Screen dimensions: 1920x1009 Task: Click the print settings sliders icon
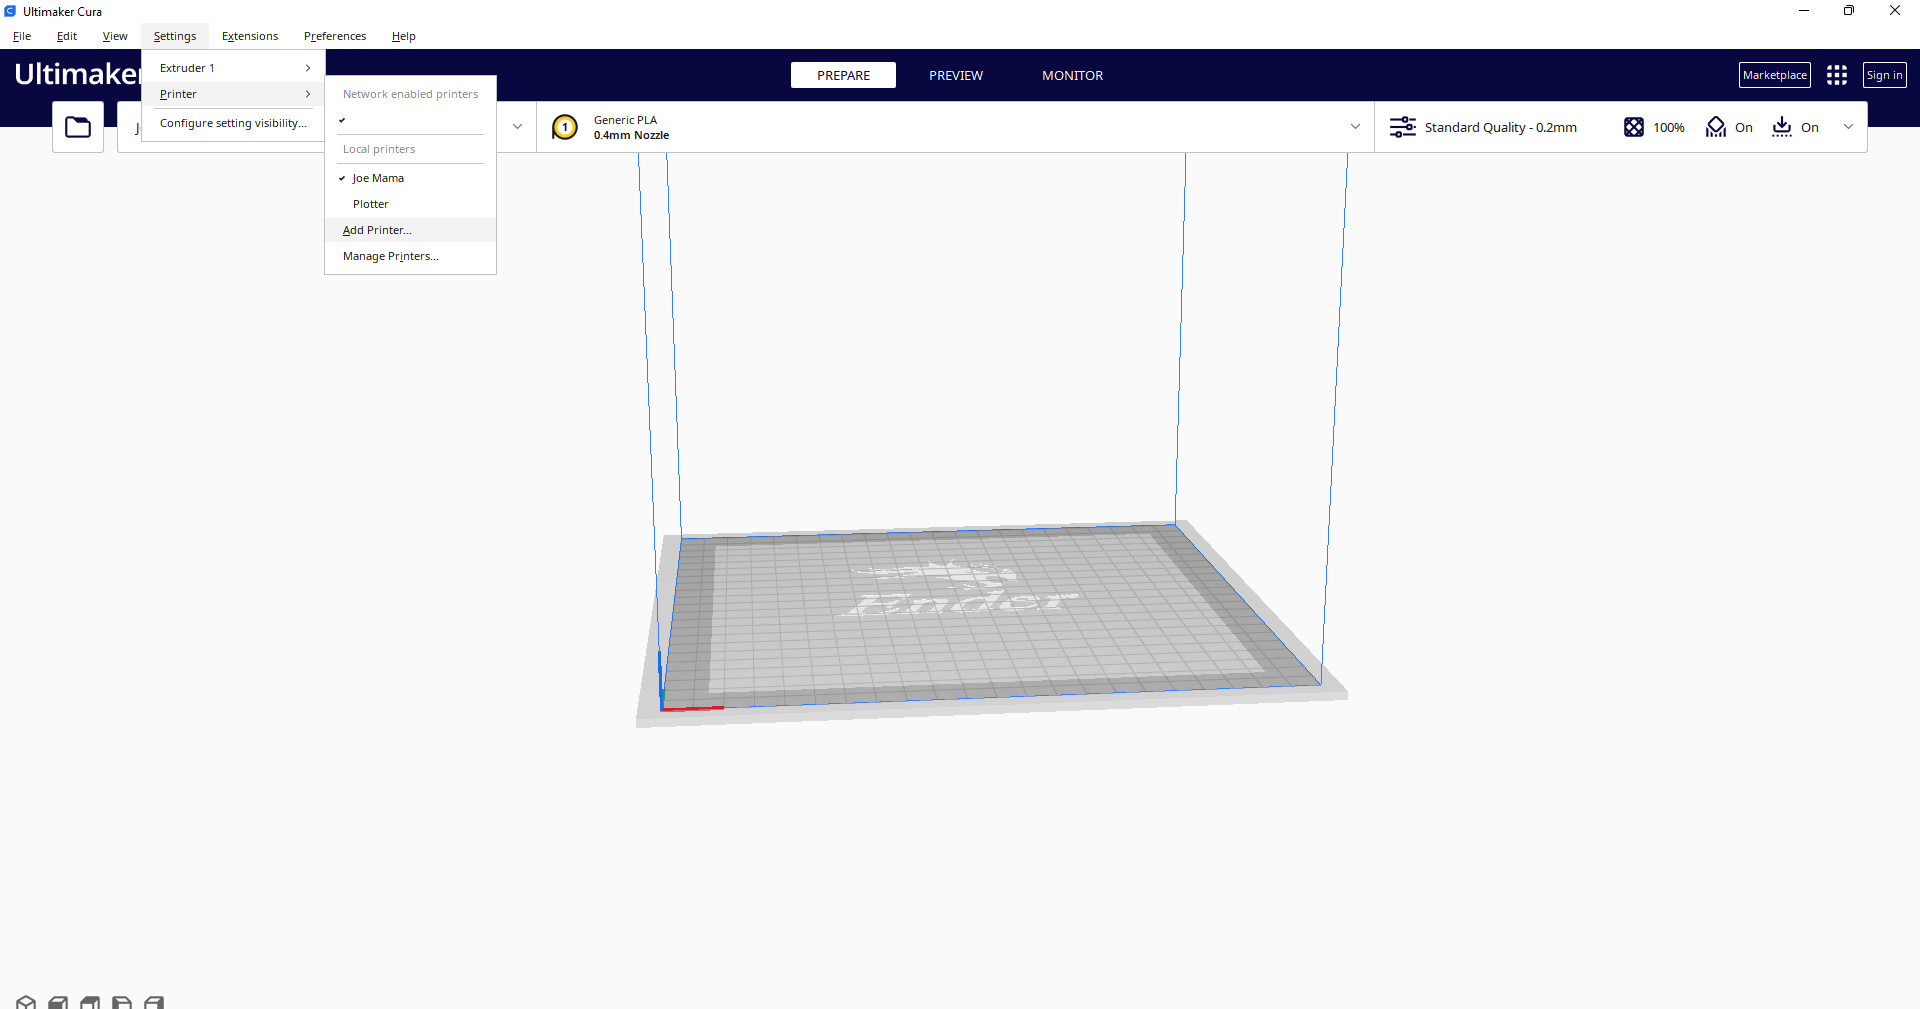(1403, 127)
